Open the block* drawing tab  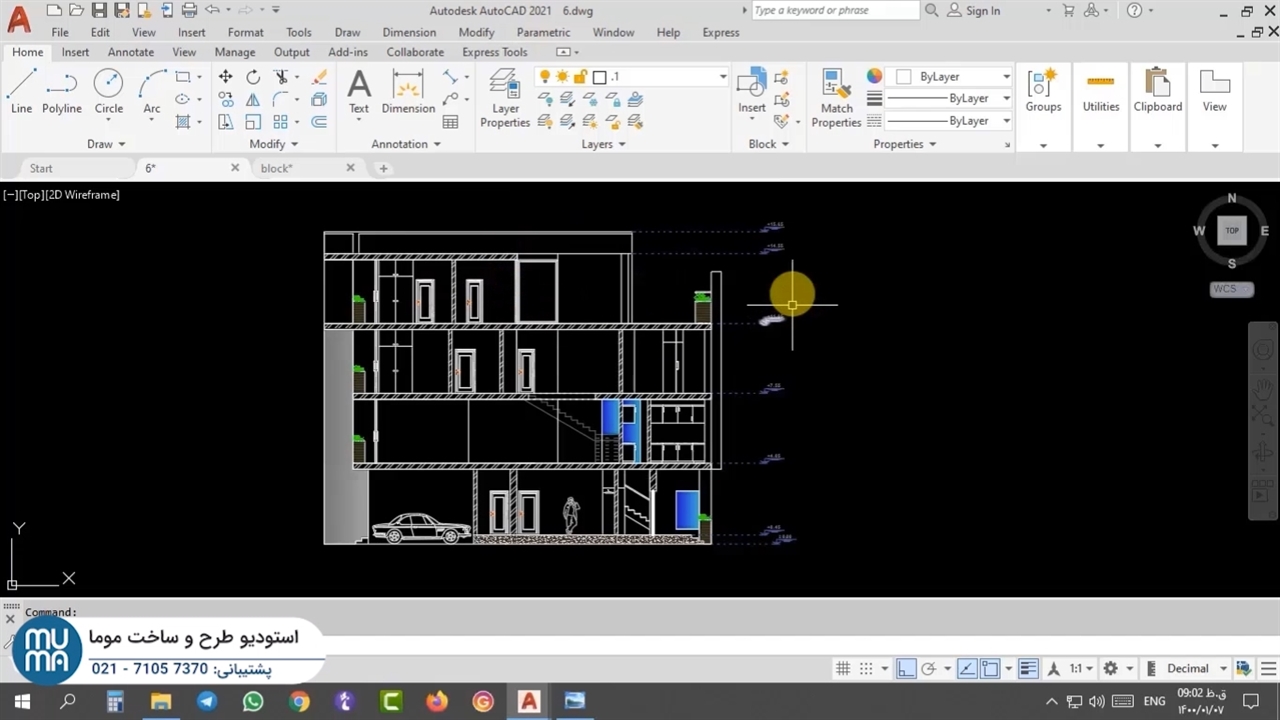coord(277,168)
